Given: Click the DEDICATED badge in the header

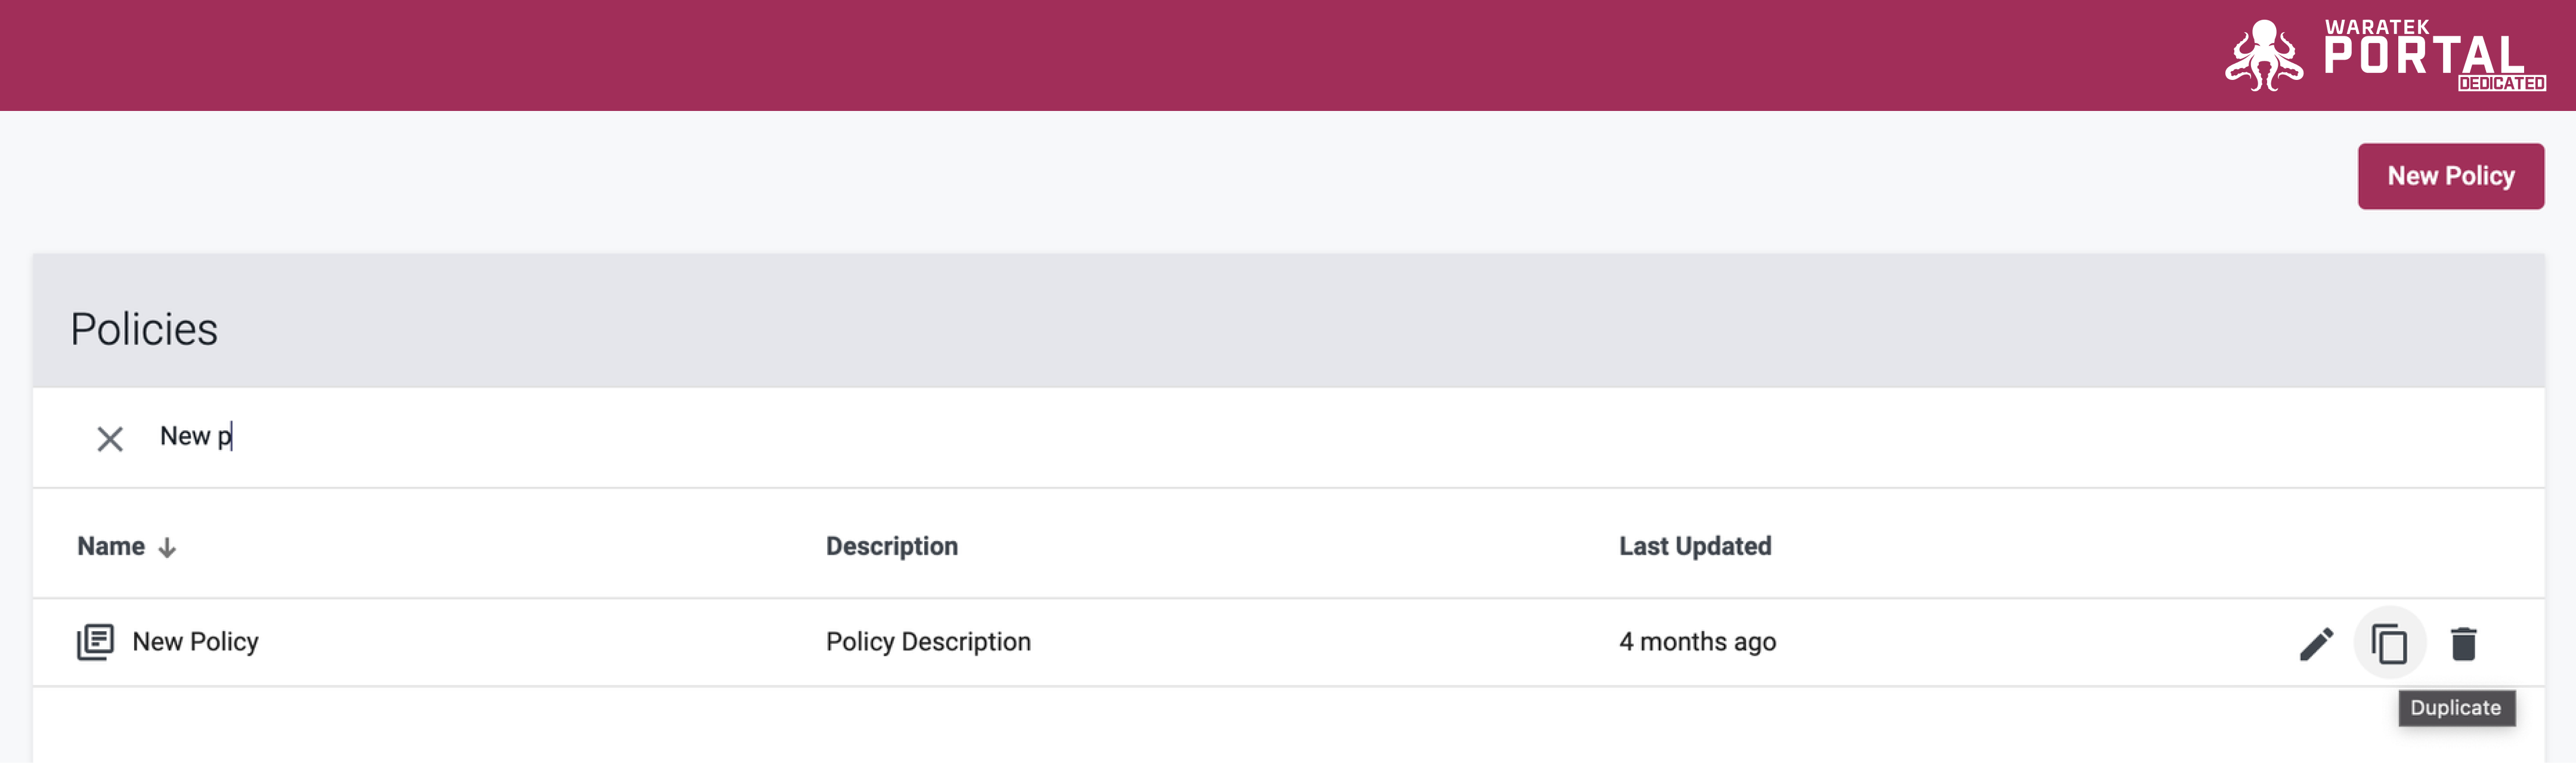Looking at the screenshot, I should tap(2501, 84).
